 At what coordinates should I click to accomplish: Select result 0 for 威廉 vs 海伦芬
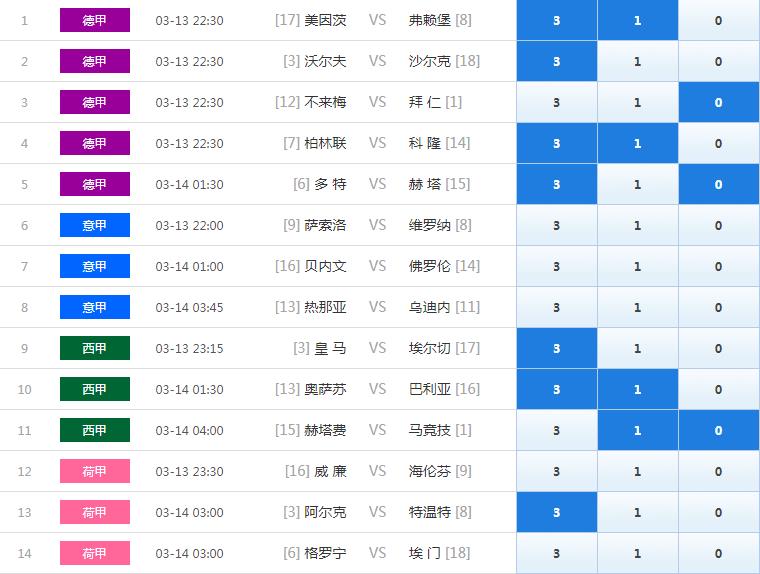point(718,471)
